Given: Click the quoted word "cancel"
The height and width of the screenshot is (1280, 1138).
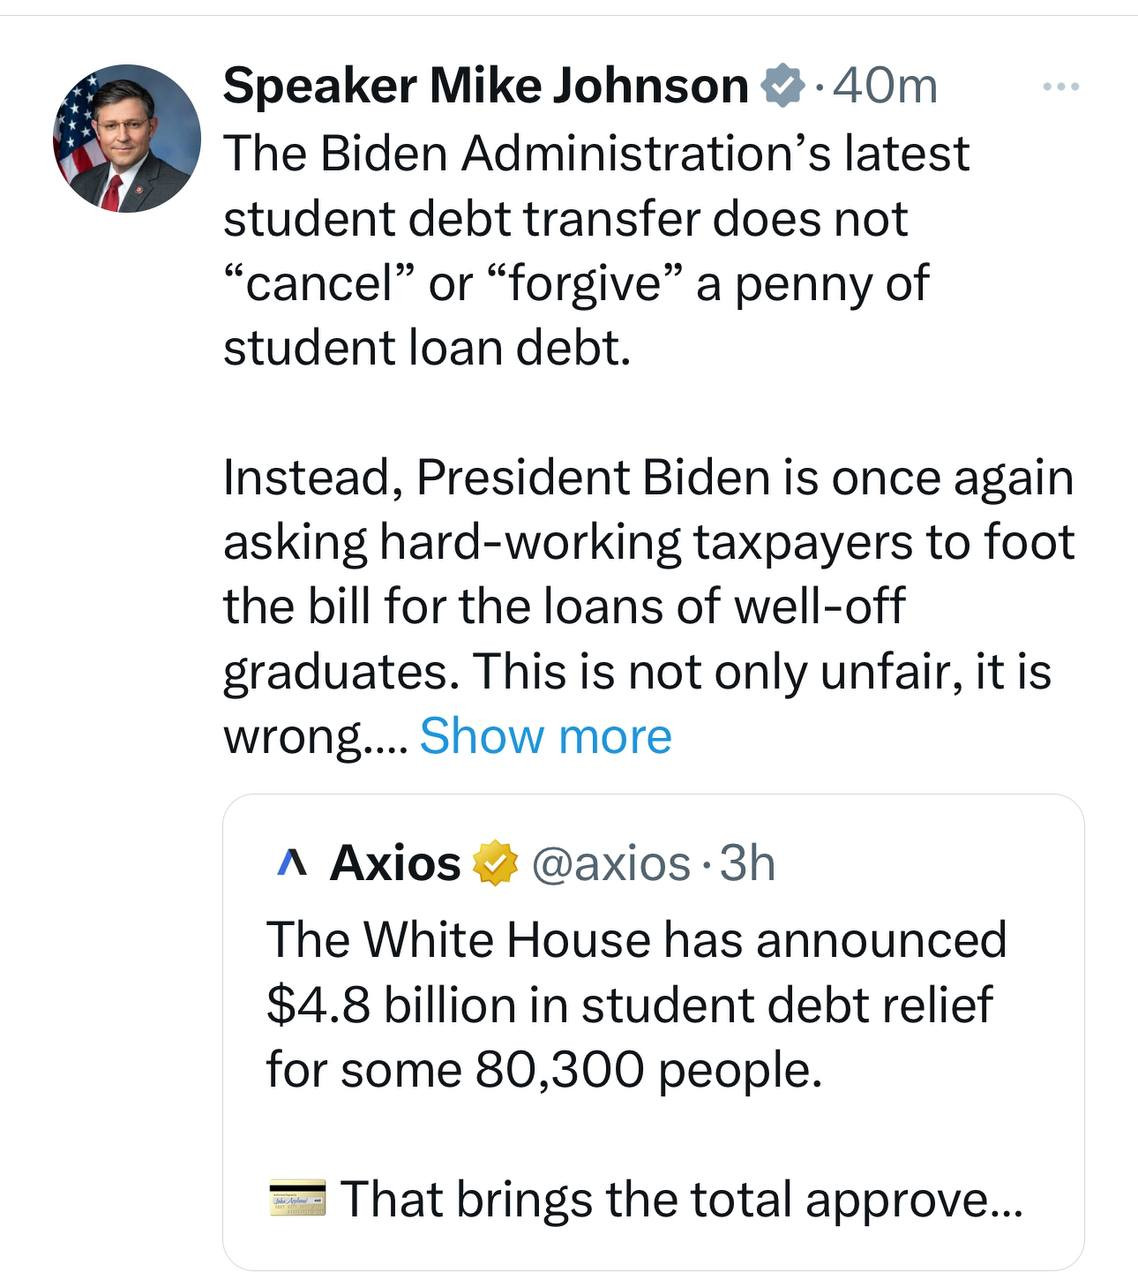Looking at the screenshot, I should [317, 283].
